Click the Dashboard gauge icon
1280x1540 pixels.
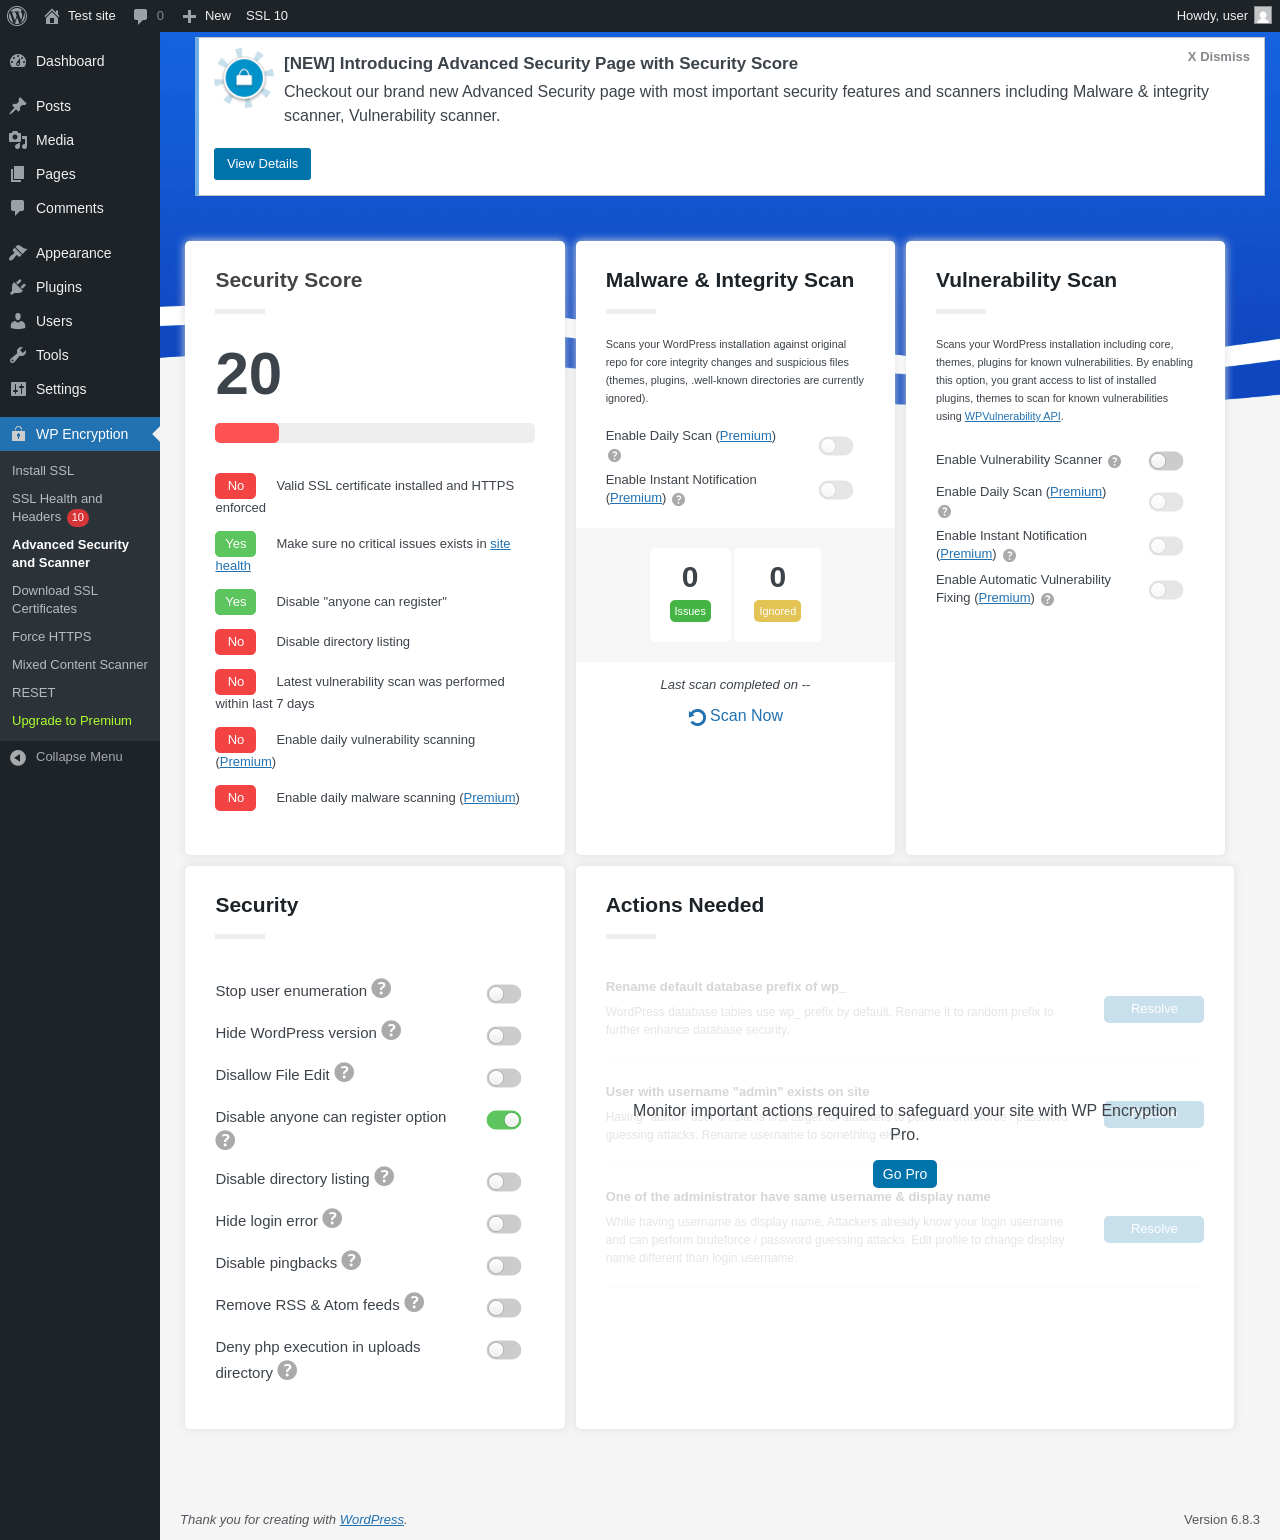point(18,61)
